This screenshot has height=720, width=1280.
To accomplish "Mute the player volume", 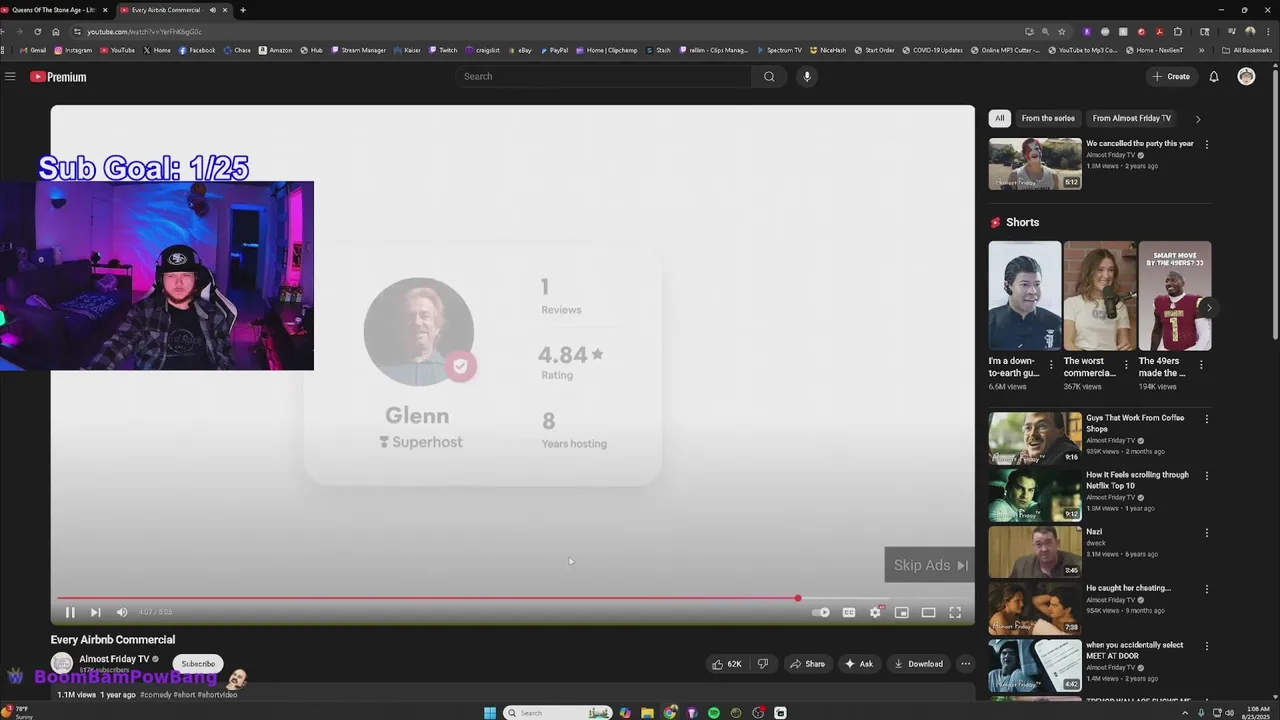I will 122,612.
